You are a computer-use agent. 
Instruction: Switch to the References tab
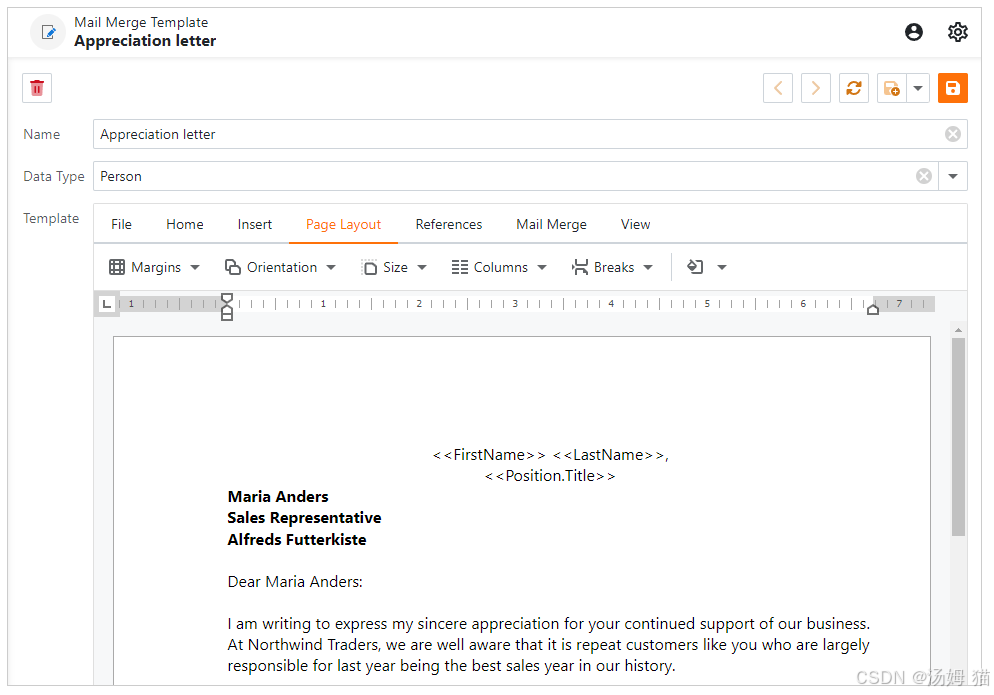(449, 224)
